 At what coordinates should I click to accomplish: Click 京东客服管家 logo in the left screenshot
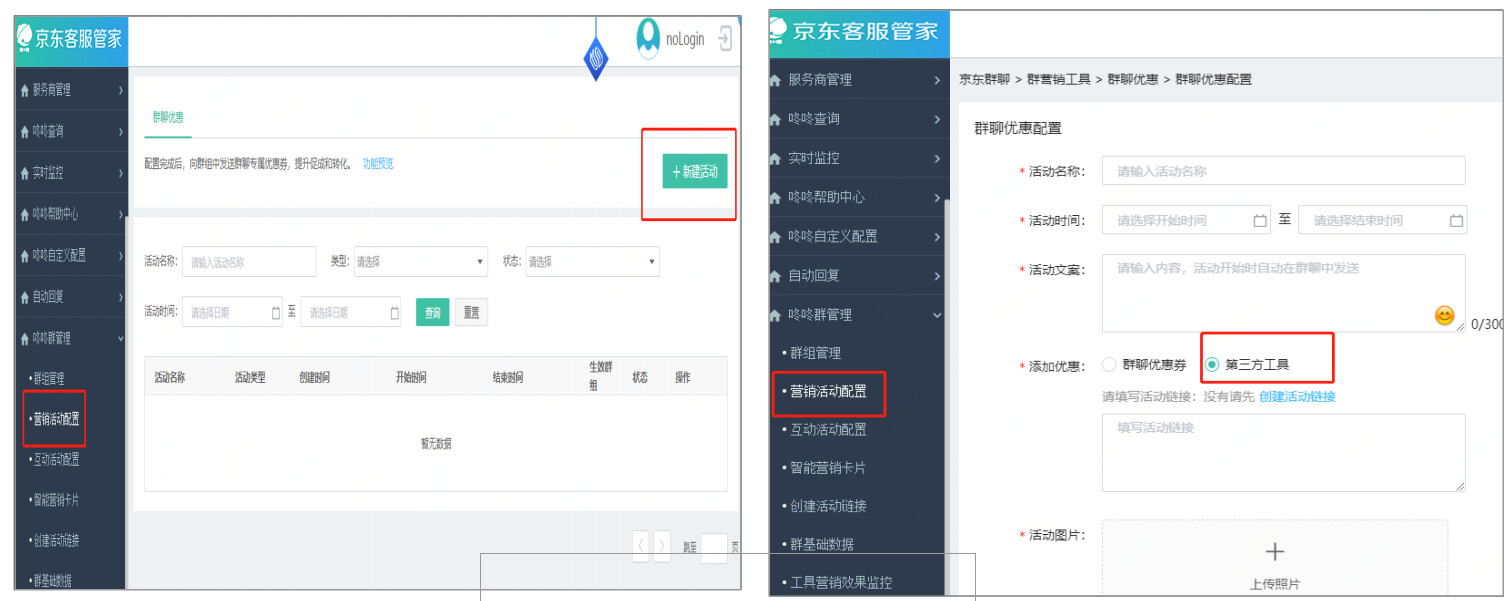click(x=70, y=40)
